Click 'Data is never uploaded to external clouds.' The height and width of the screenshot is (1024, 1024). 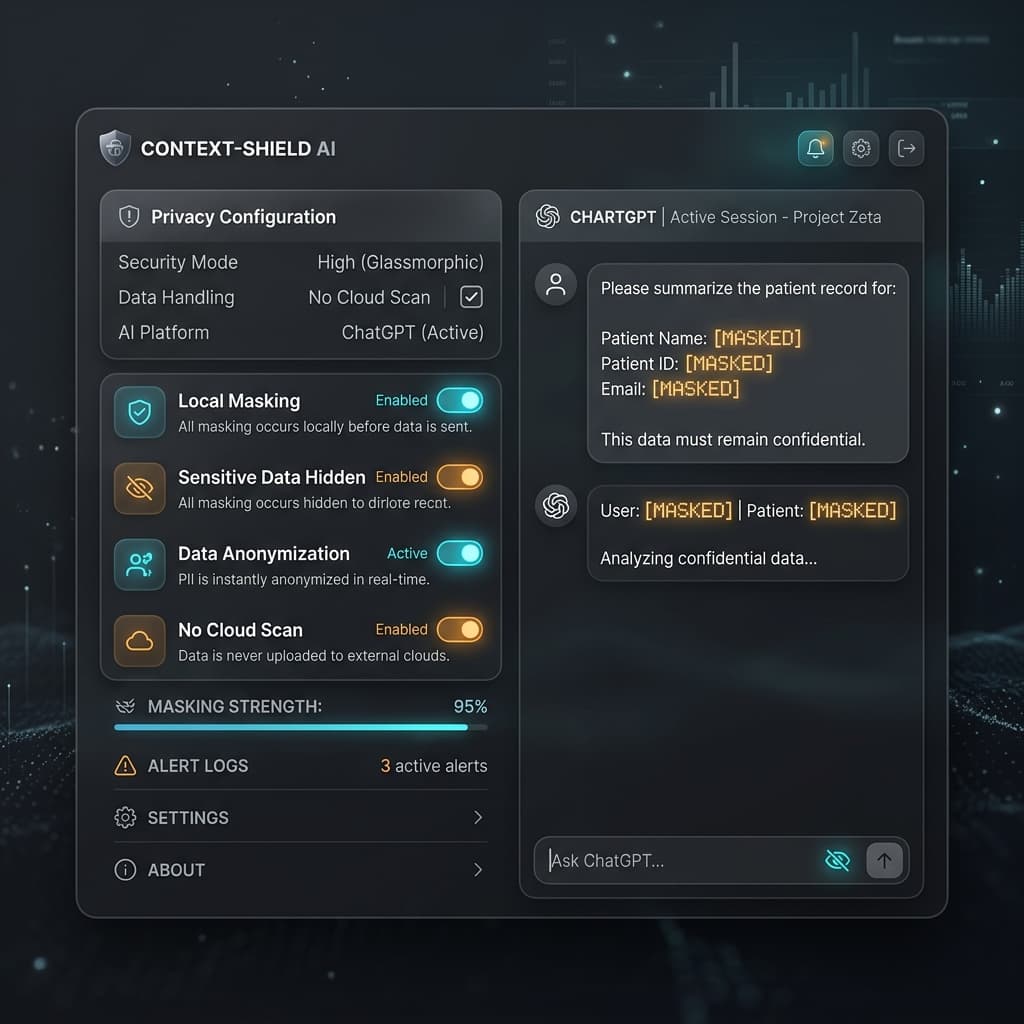pos(314,656)
